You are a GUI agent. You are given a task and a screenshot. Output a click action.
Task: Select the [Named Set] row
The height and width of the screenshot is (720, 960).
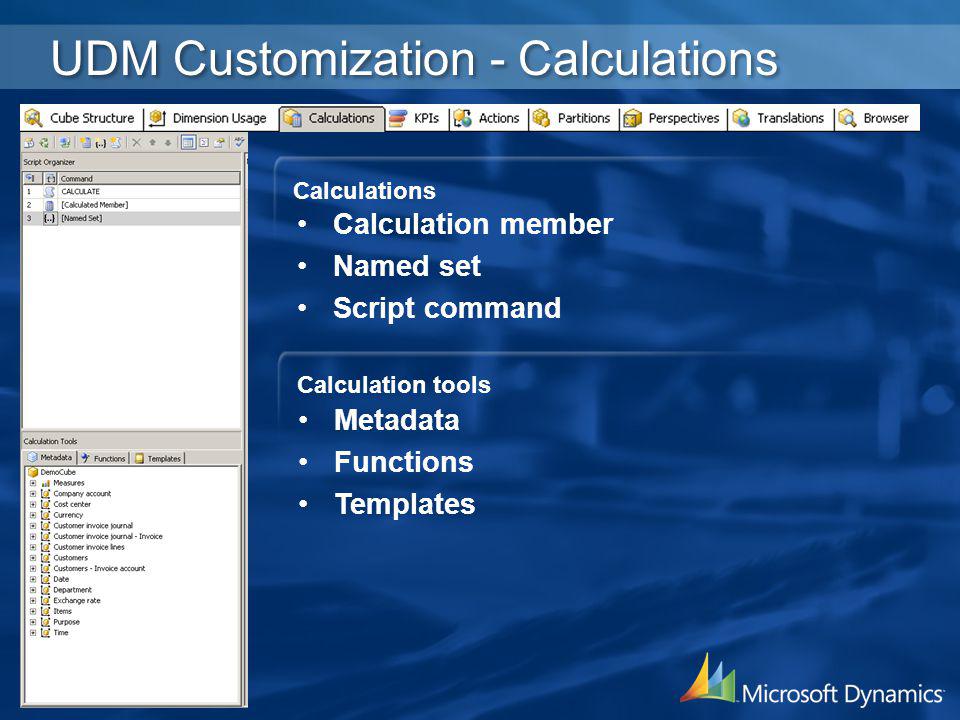pyautogui.click(x=131, y=218)
